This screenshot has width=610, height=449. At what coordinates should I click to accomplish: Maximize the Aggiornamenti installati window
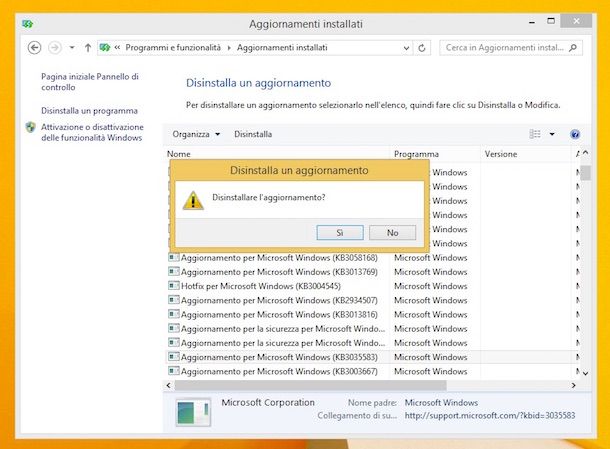551,21
